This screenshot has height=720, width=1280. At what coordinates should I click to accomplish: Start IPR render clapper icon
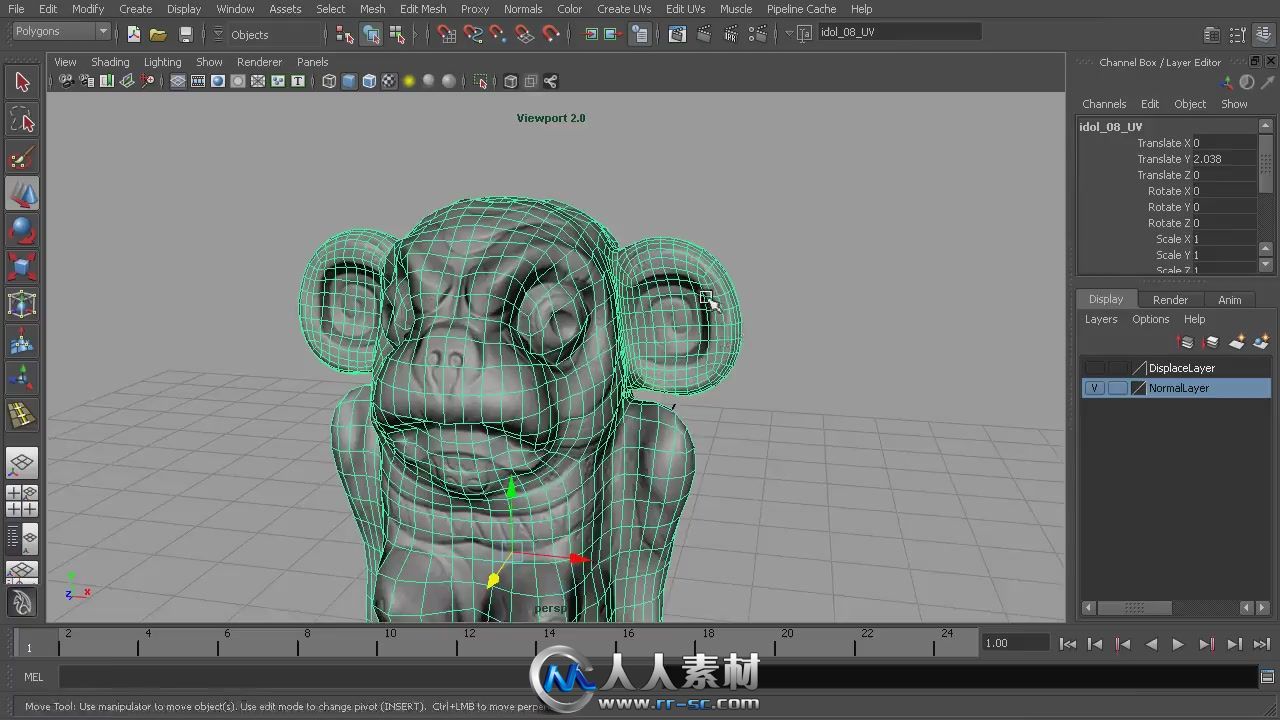(733, 34)
